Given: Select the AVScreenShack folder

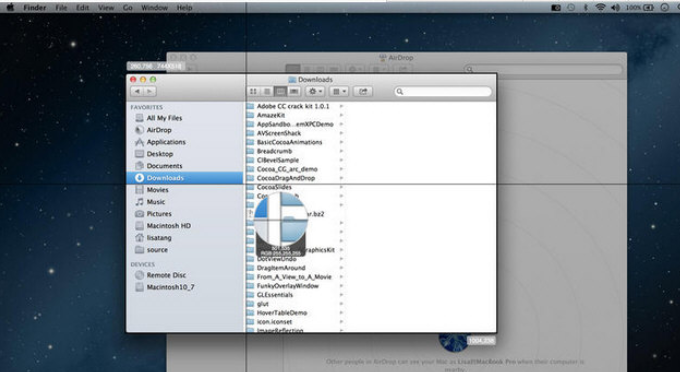Looking at the screenshot, I should [x=279, y=133].
